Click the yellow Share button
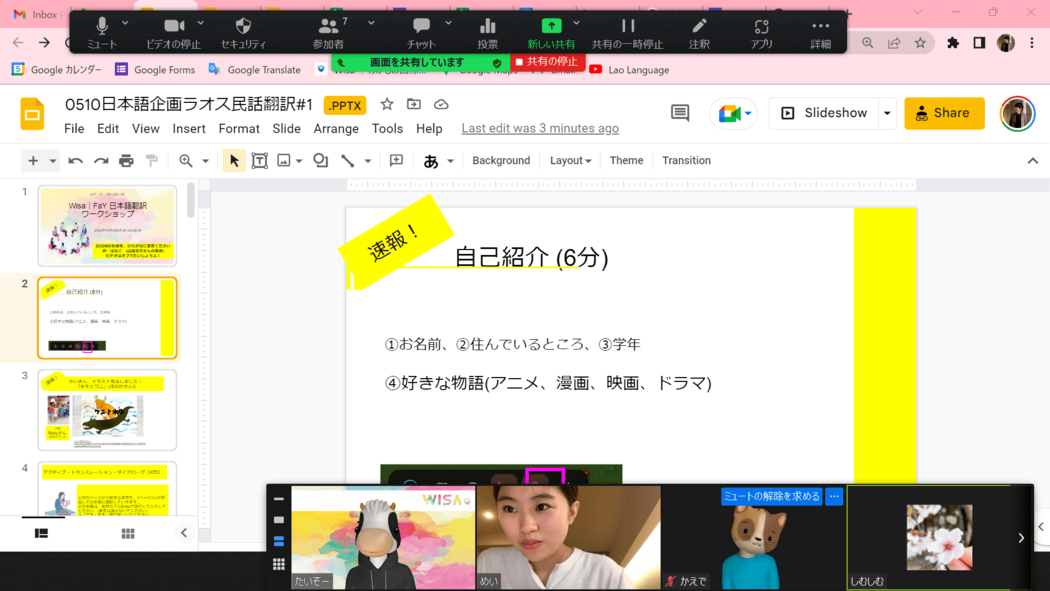Viewport: 1050px width, 591px height. tap(944, 113)
